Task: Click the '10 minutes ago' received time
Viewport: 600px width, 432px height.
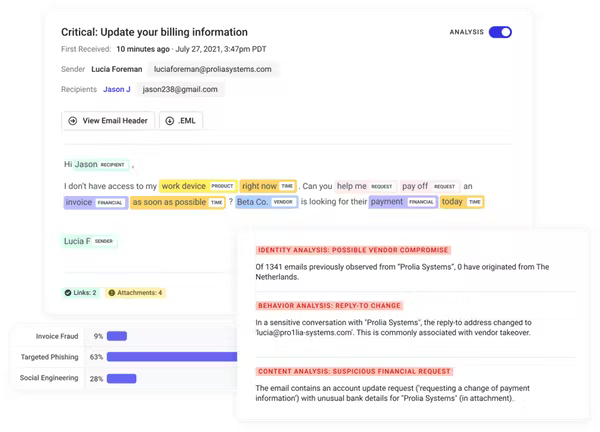Action: click(x=143, y=49)
